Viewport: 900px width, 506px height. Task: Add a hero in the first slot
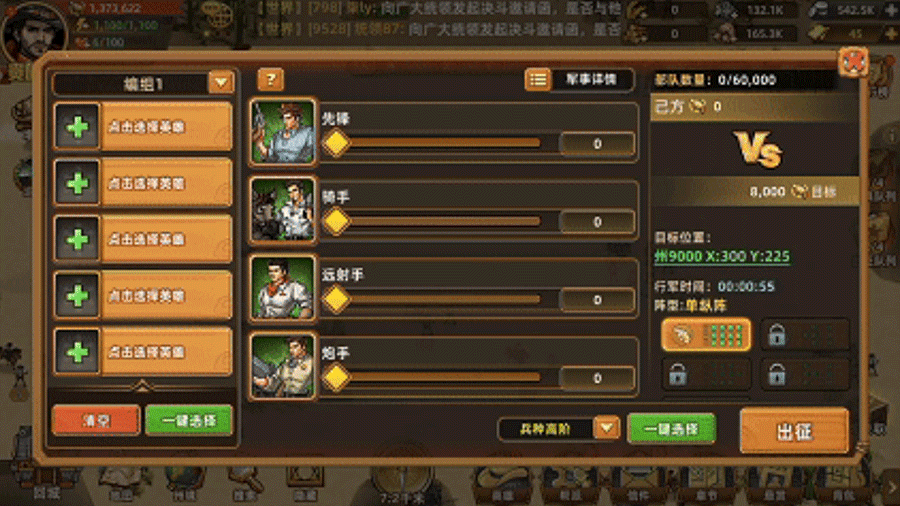77,127
